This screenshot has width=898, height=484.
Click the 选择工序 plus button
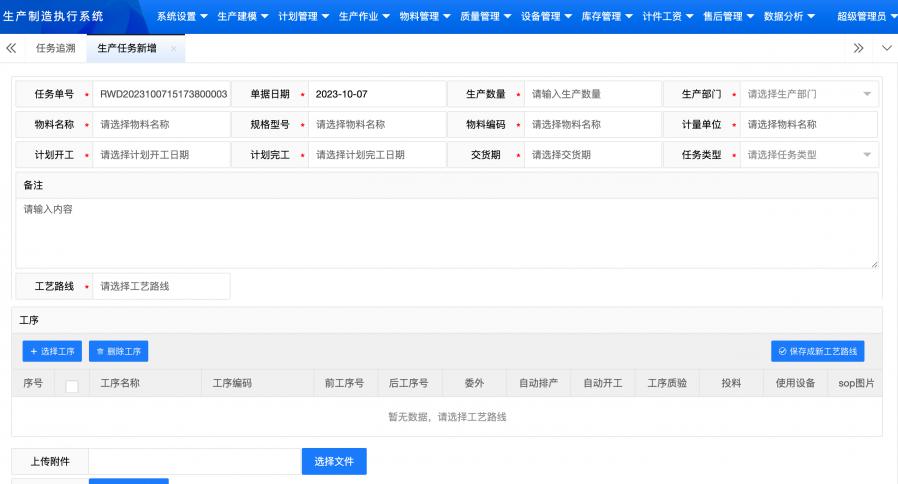pyautogui.click(x=52, y=351)
